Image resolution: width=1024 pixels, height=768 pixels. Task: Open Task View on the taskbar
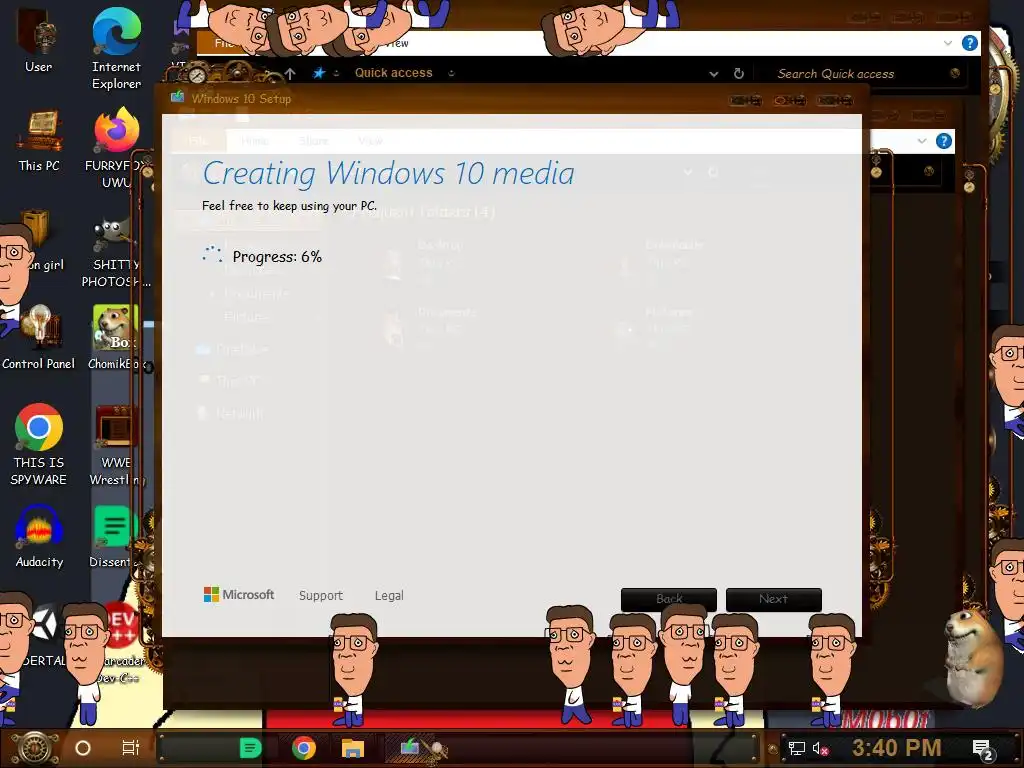pos(131,748)
